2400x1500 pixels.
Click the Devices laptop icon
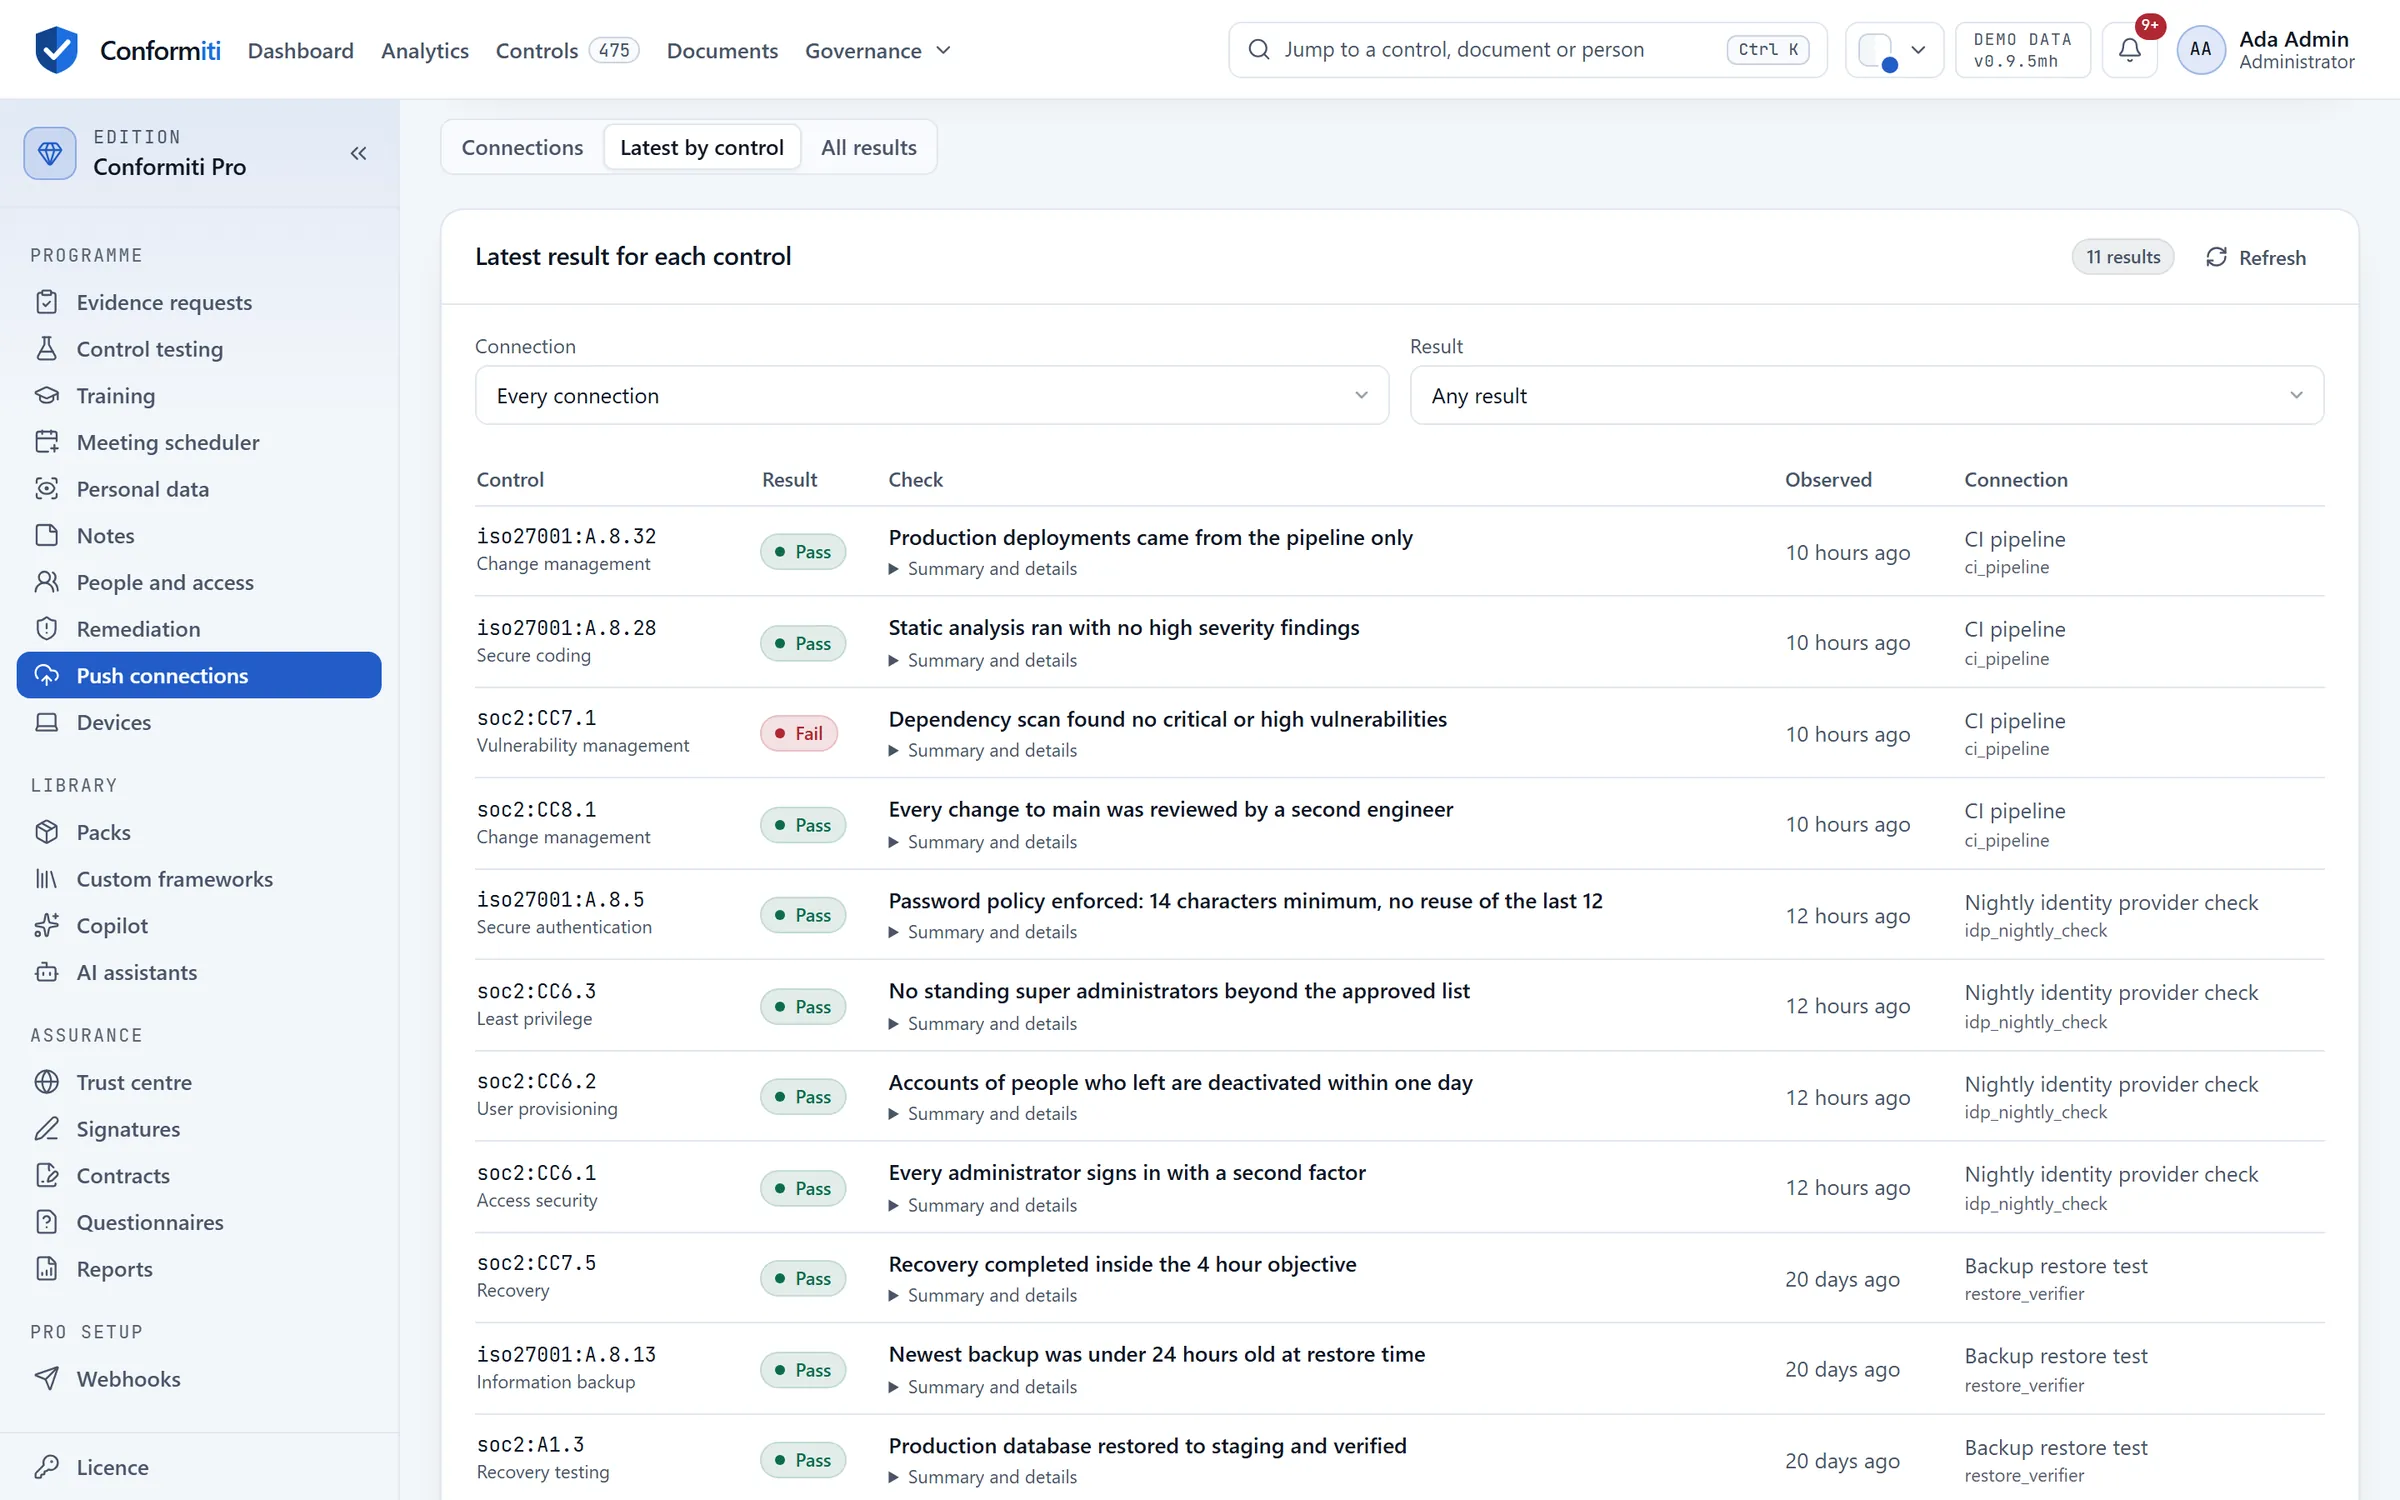click(47, 722)
